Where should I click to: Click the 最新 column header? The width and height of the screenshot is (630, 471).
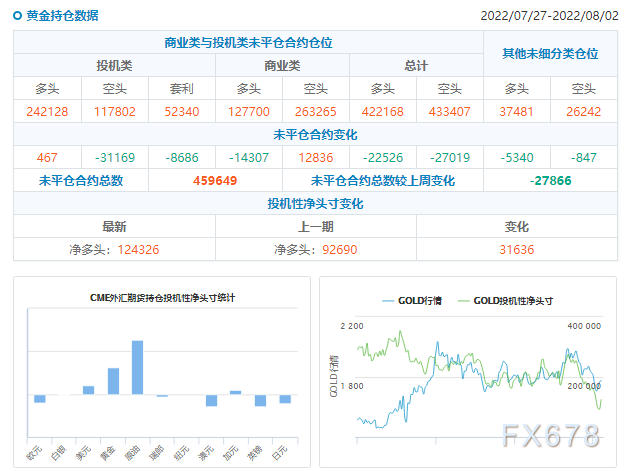[x=115, y=226]
